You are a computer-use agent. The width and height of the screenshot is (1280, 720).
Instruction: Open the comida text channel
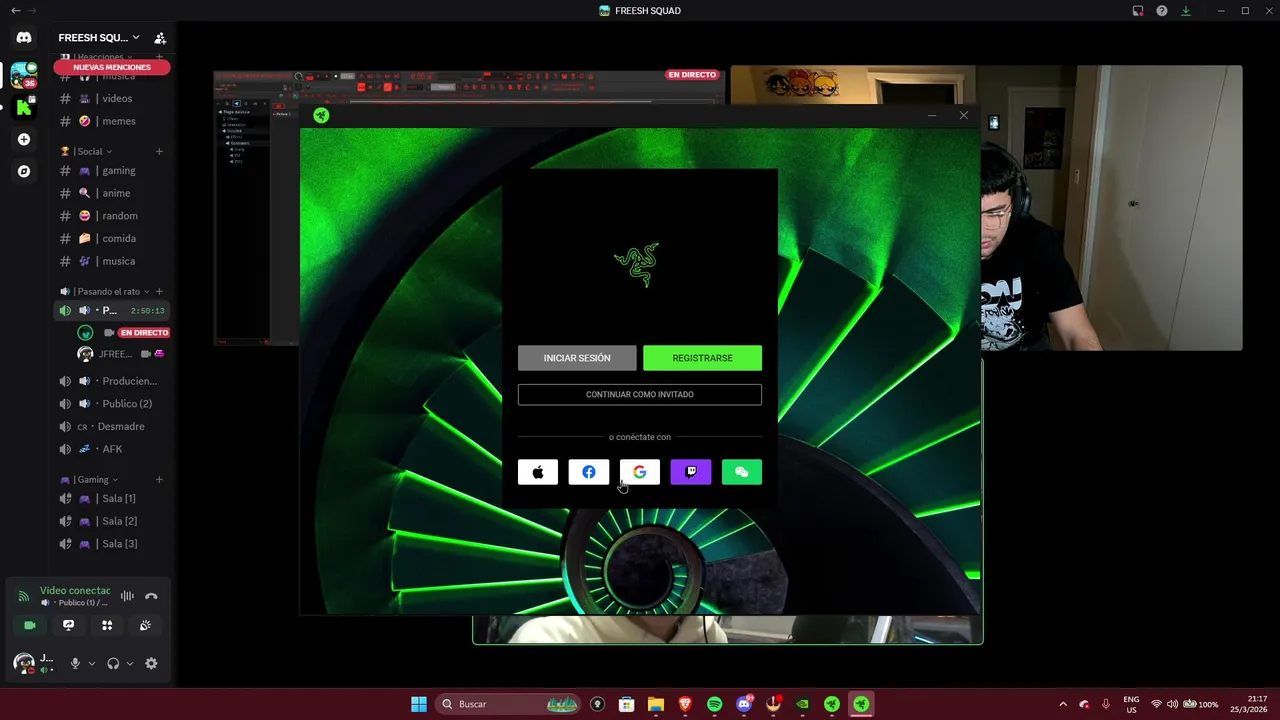112,238
